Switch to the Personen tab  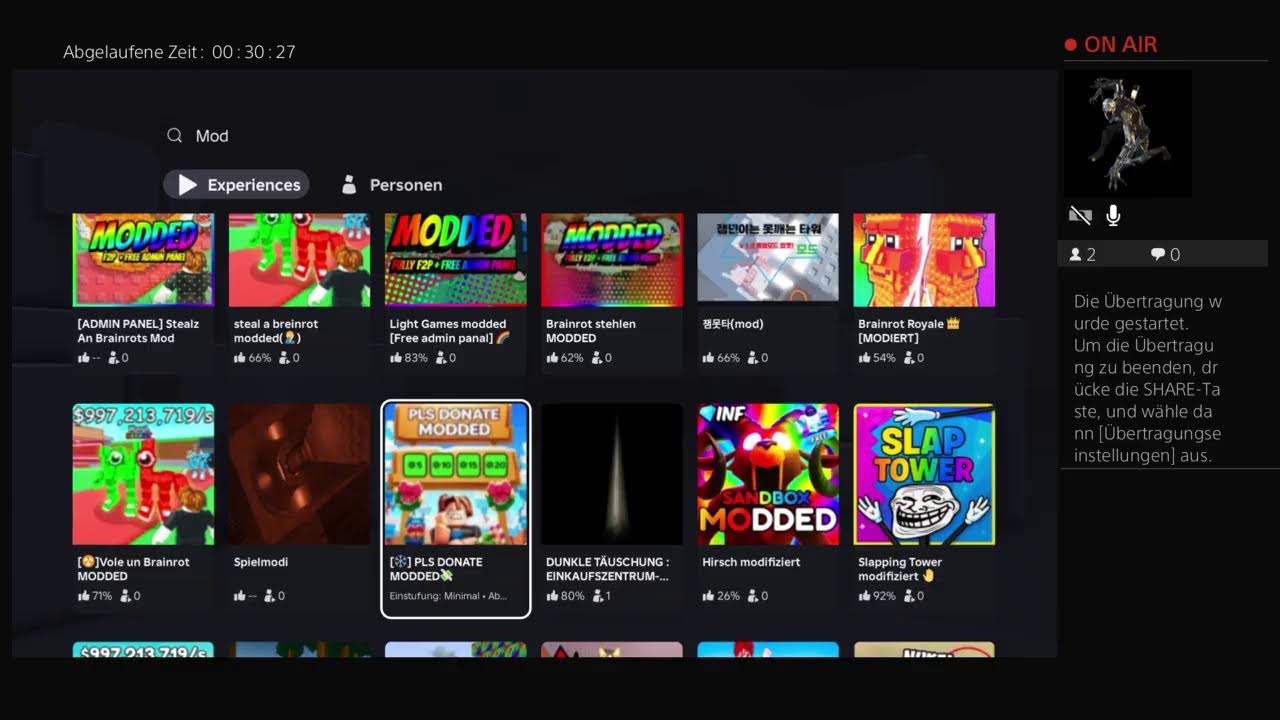coord(391,185)
